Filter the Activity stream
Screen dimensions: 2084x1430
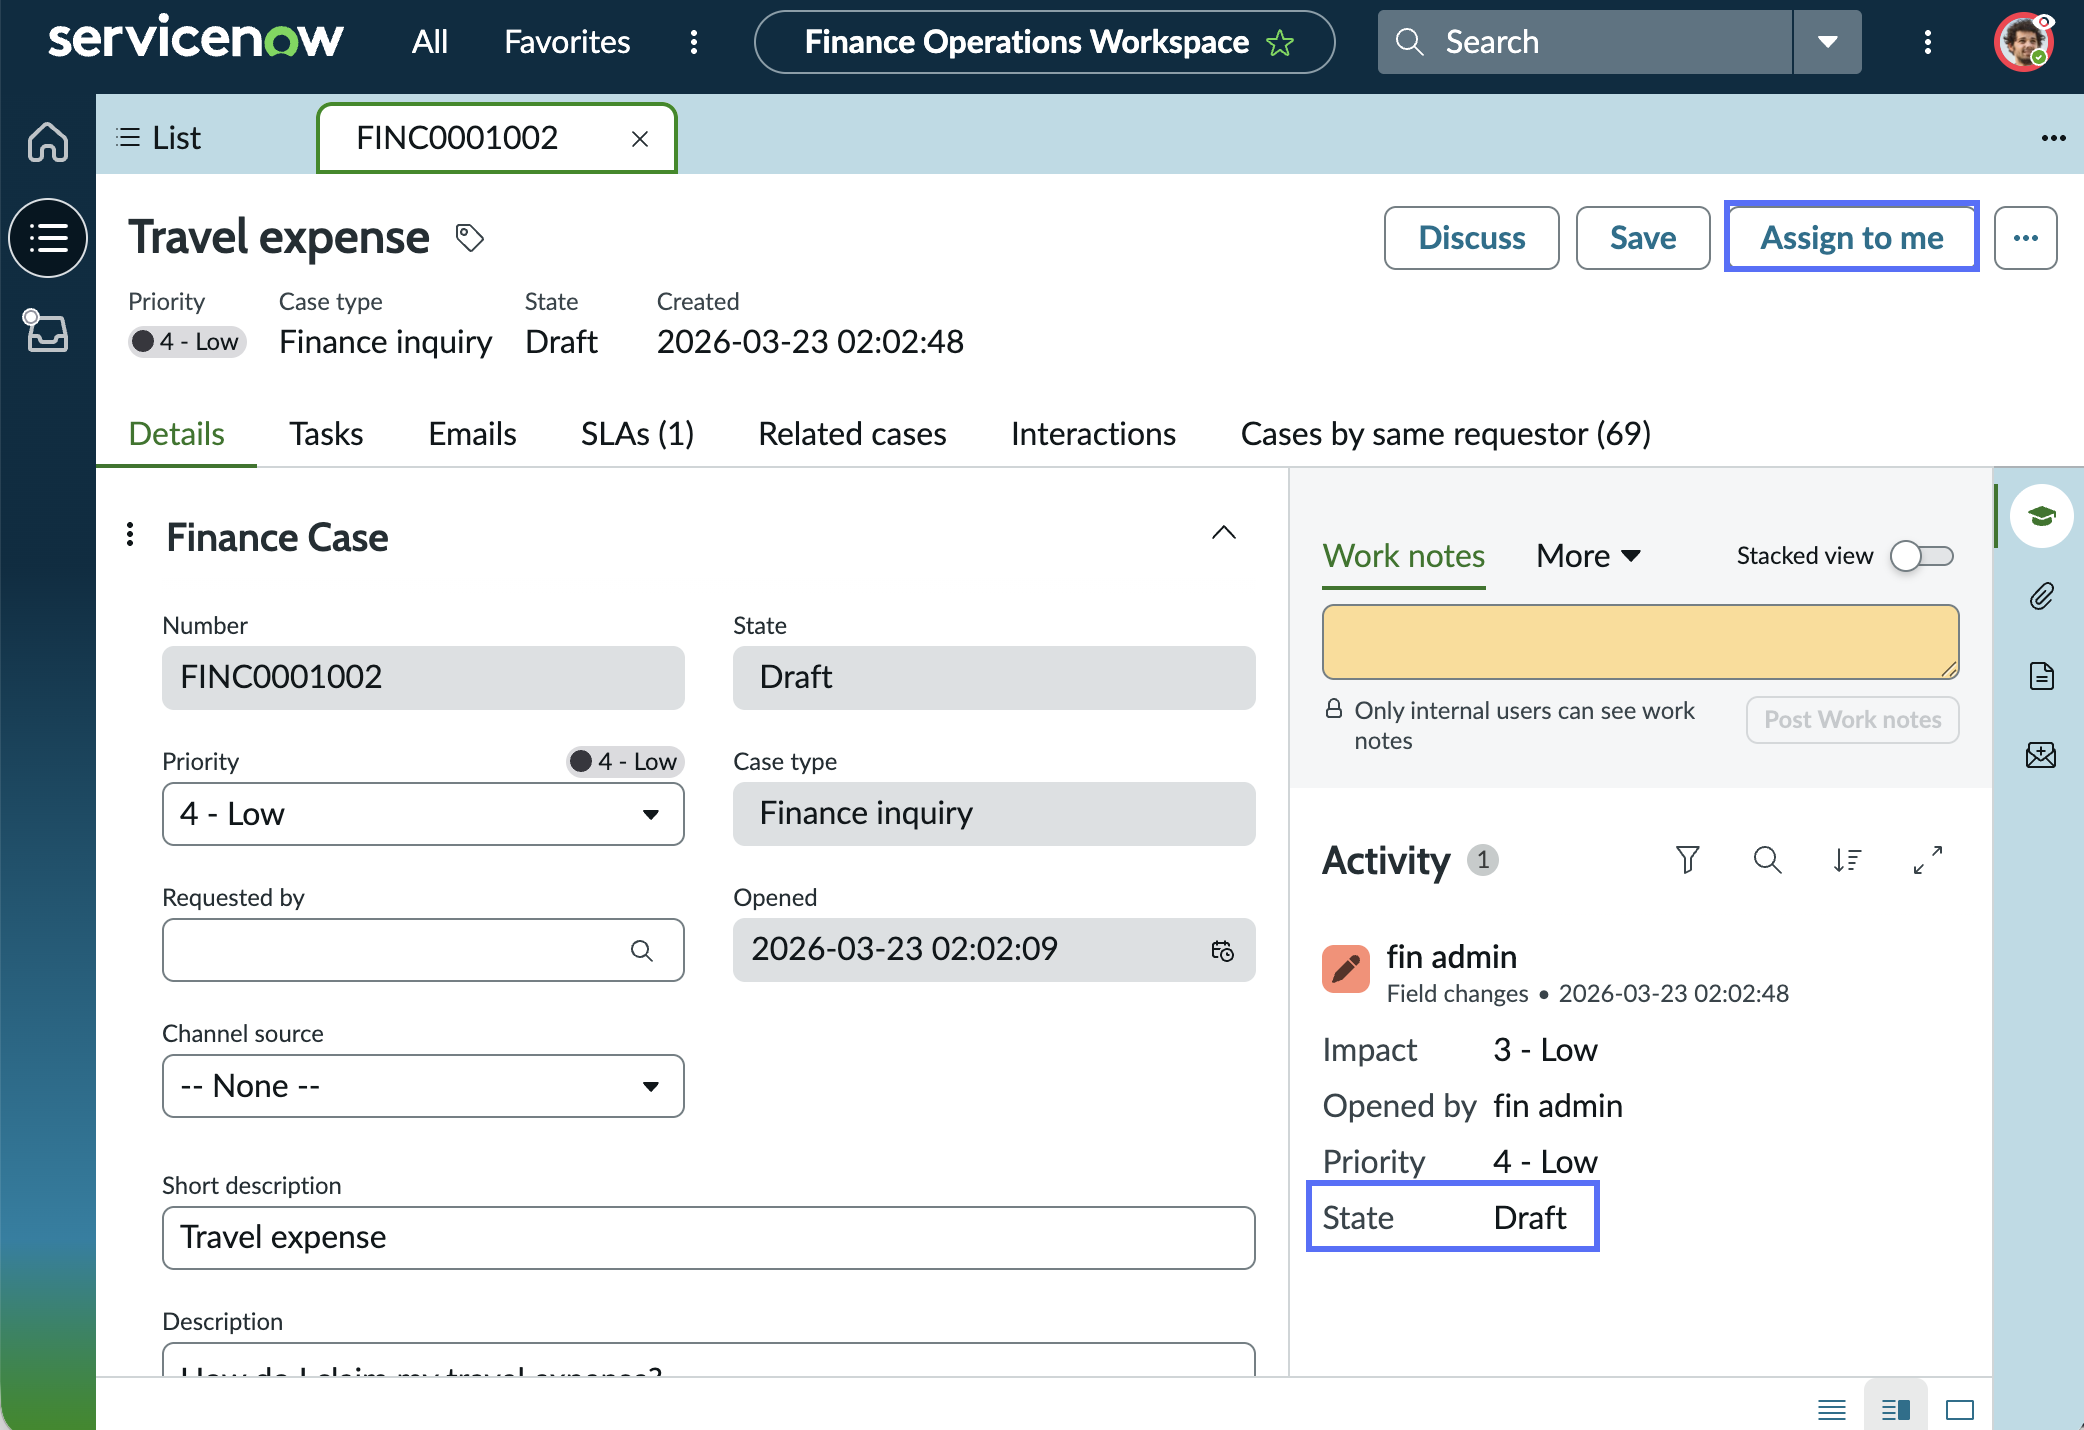click(x=1688, y=860)
